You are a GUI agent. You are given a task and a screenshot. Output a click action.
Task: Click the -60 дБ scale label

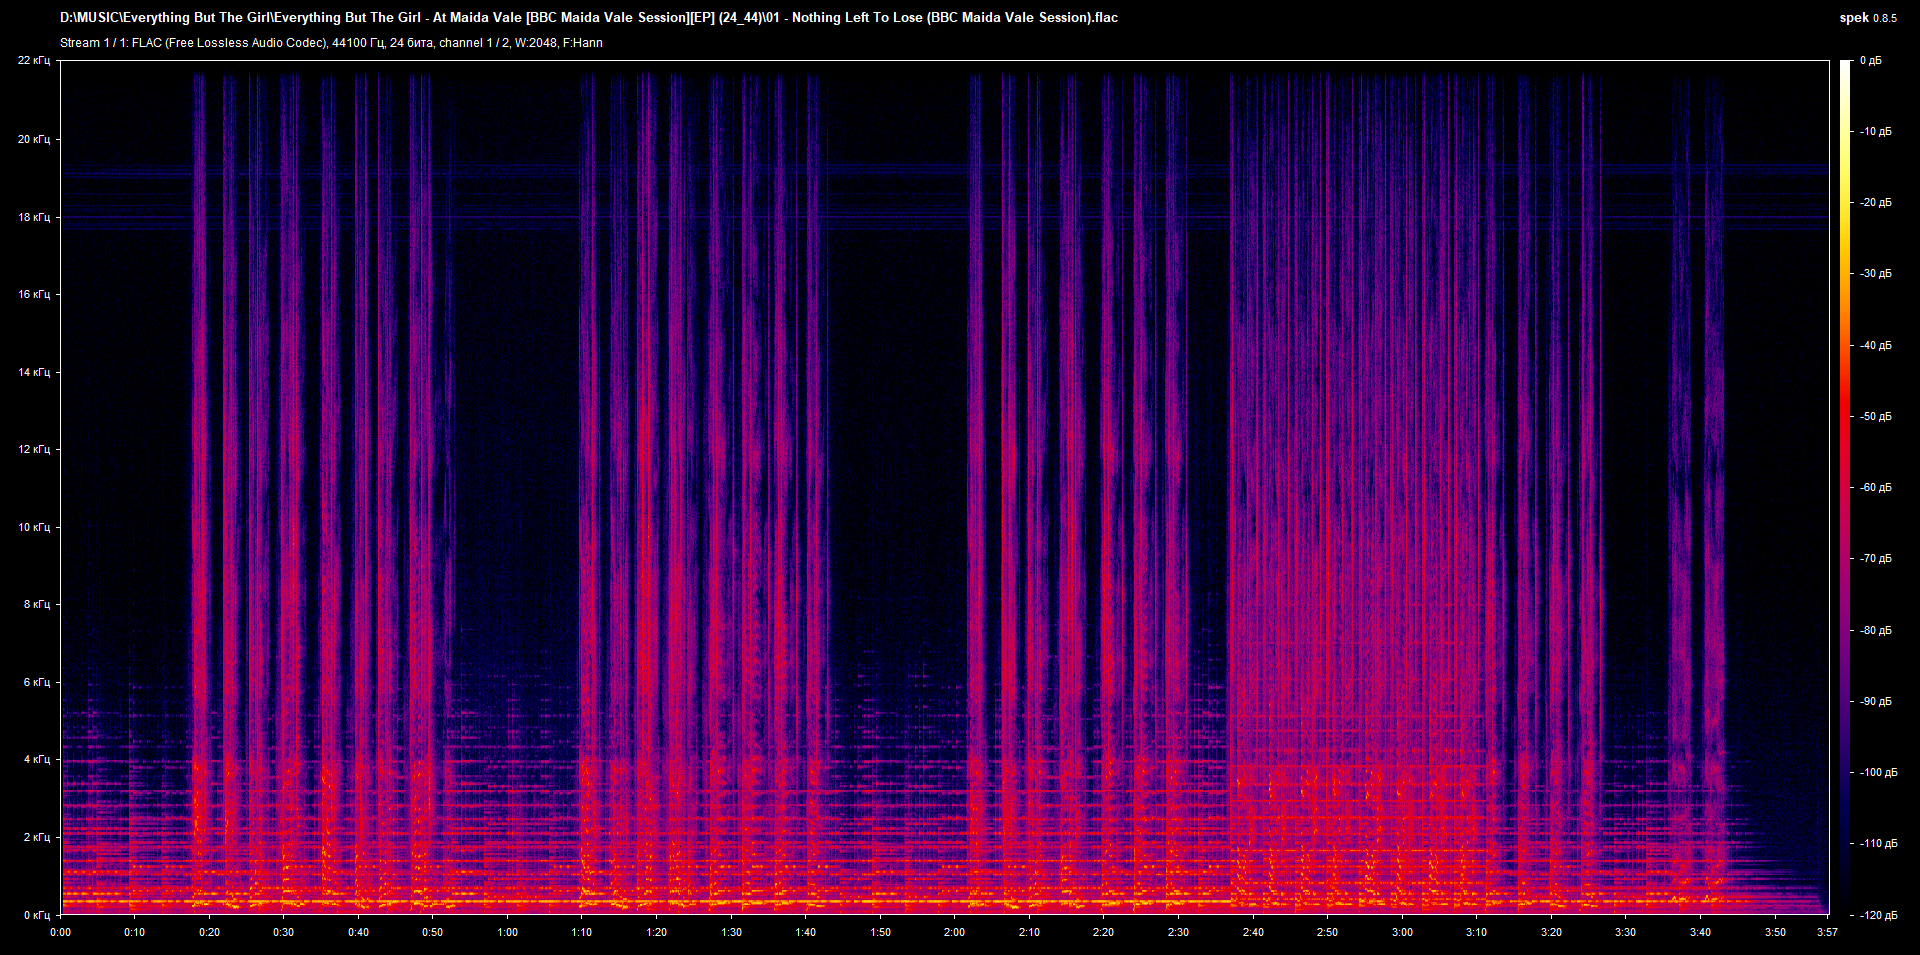1875,487
